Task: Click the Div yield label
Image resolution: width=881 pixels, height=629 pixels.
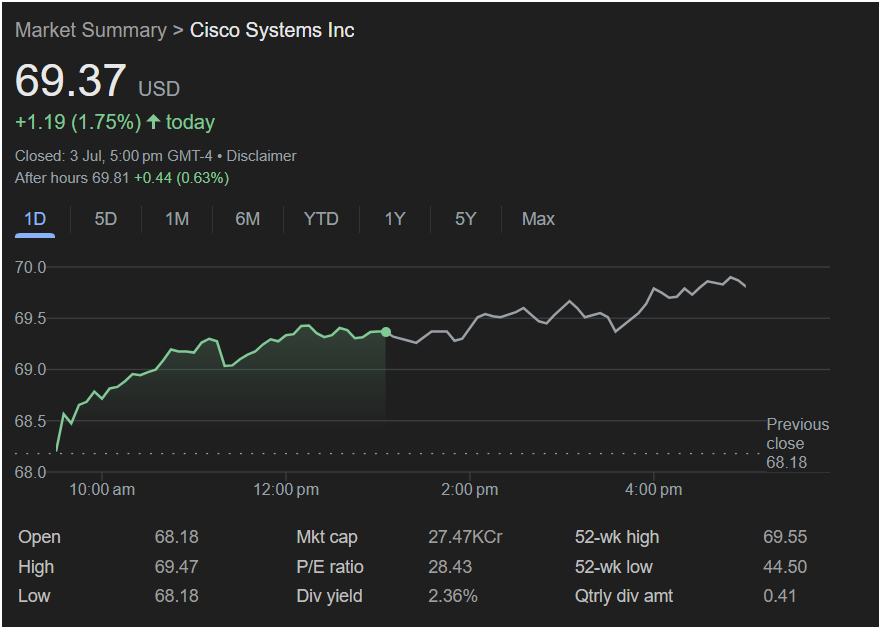Action: pos(329,596)
